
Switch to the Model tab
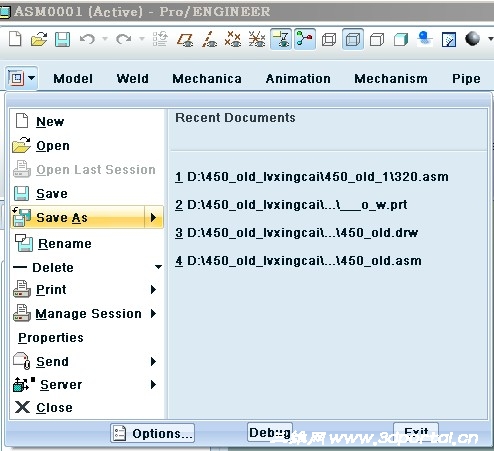(x=73, y=79)
